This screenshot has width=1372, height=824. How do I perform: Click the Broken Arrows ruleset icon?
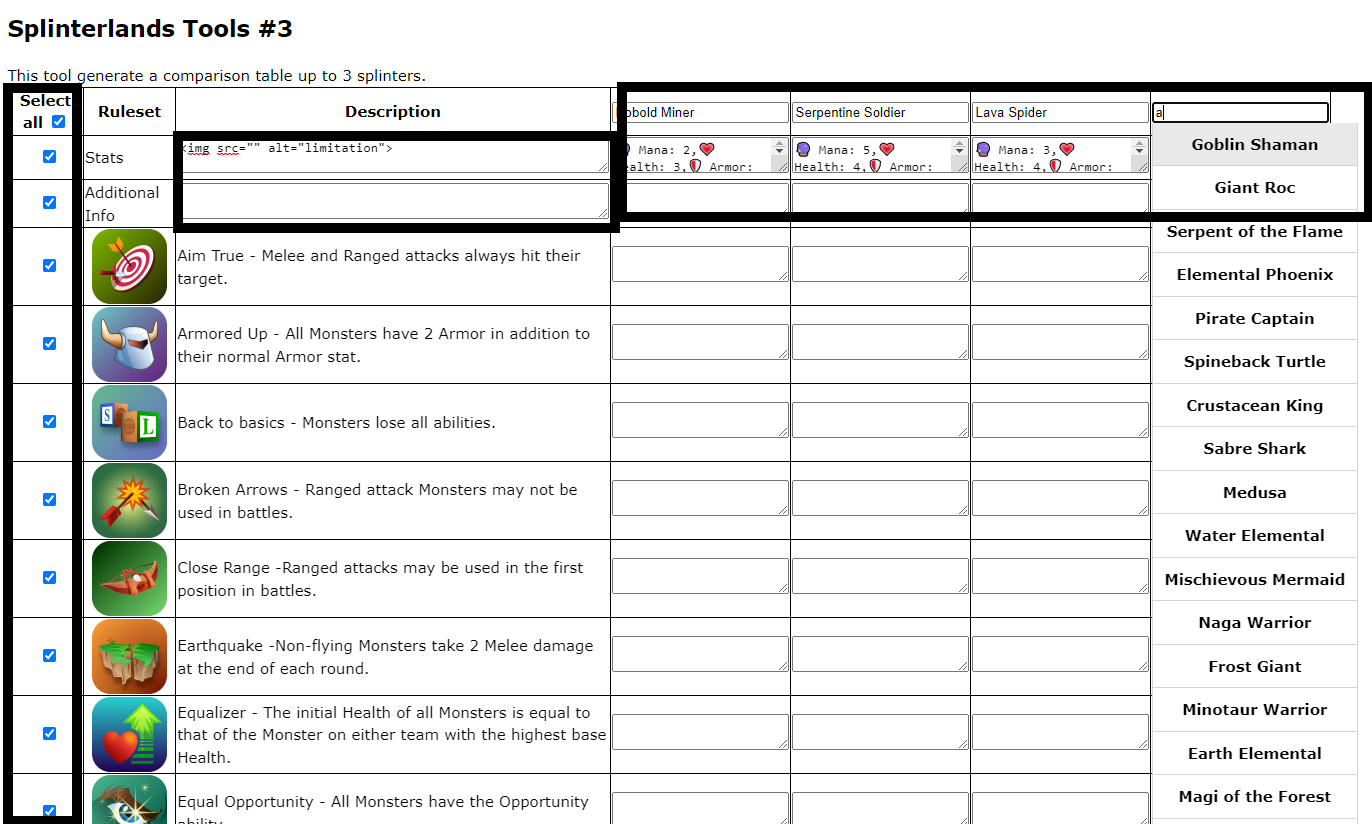[x=129, y=499]
